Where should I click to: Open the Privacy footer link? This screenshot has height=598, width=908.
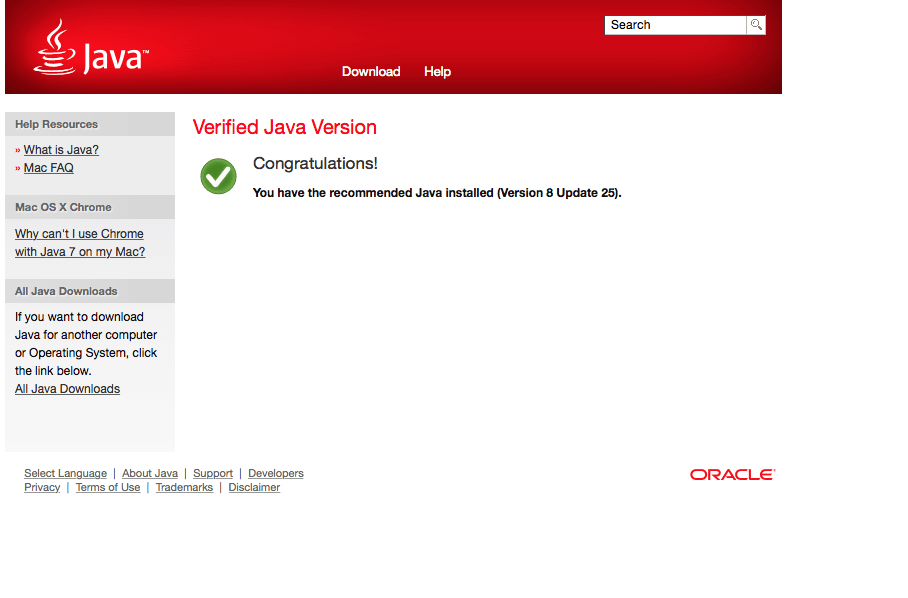tap(42, 487)
